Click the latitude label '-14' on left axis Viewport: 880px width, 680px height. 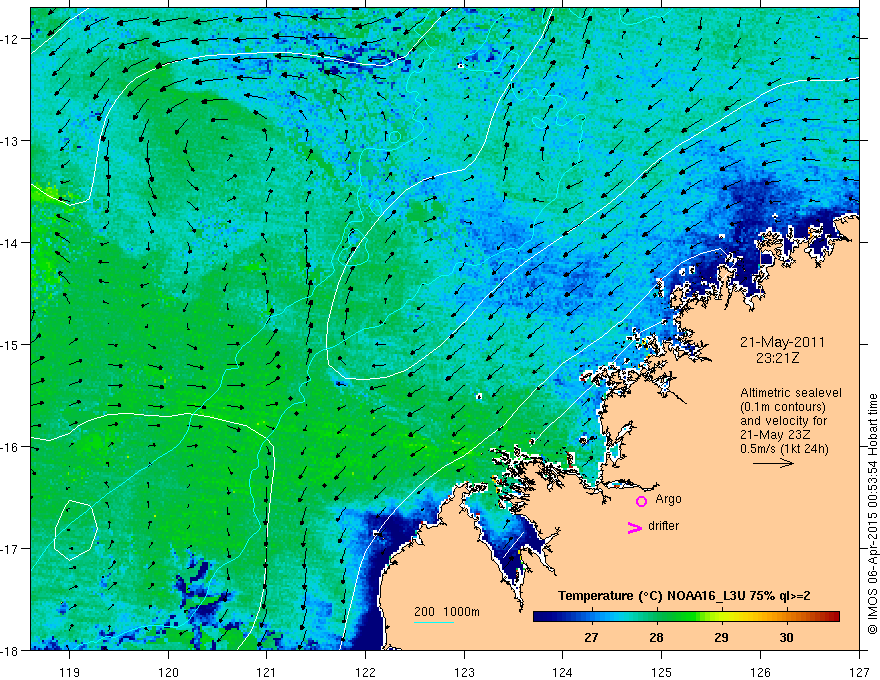11,243
